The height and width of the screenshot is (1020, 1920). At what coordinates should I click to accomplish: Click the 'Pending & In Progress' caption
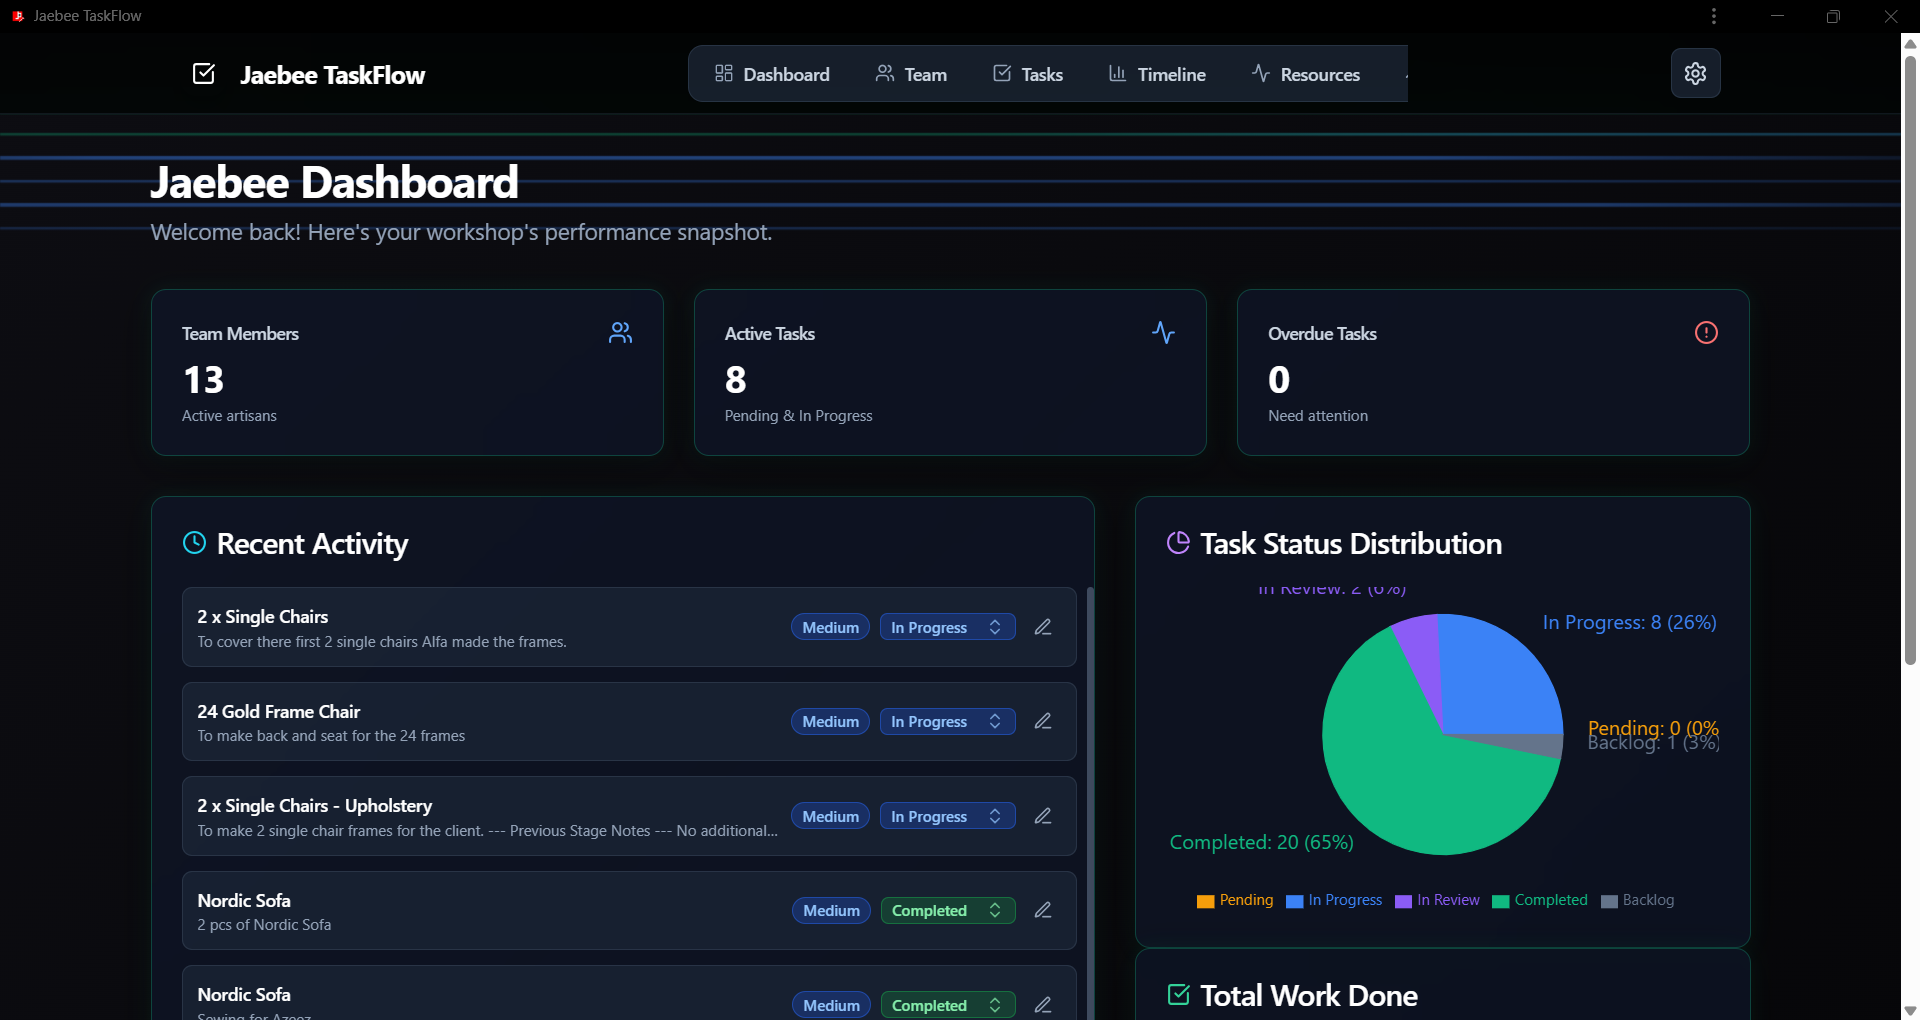pos(798,416)
